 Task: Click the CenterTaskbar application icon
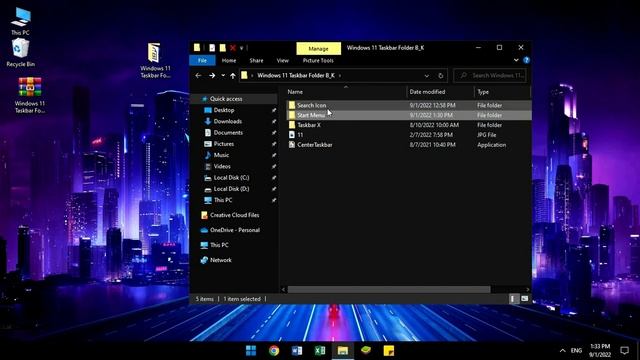point(292,145)
